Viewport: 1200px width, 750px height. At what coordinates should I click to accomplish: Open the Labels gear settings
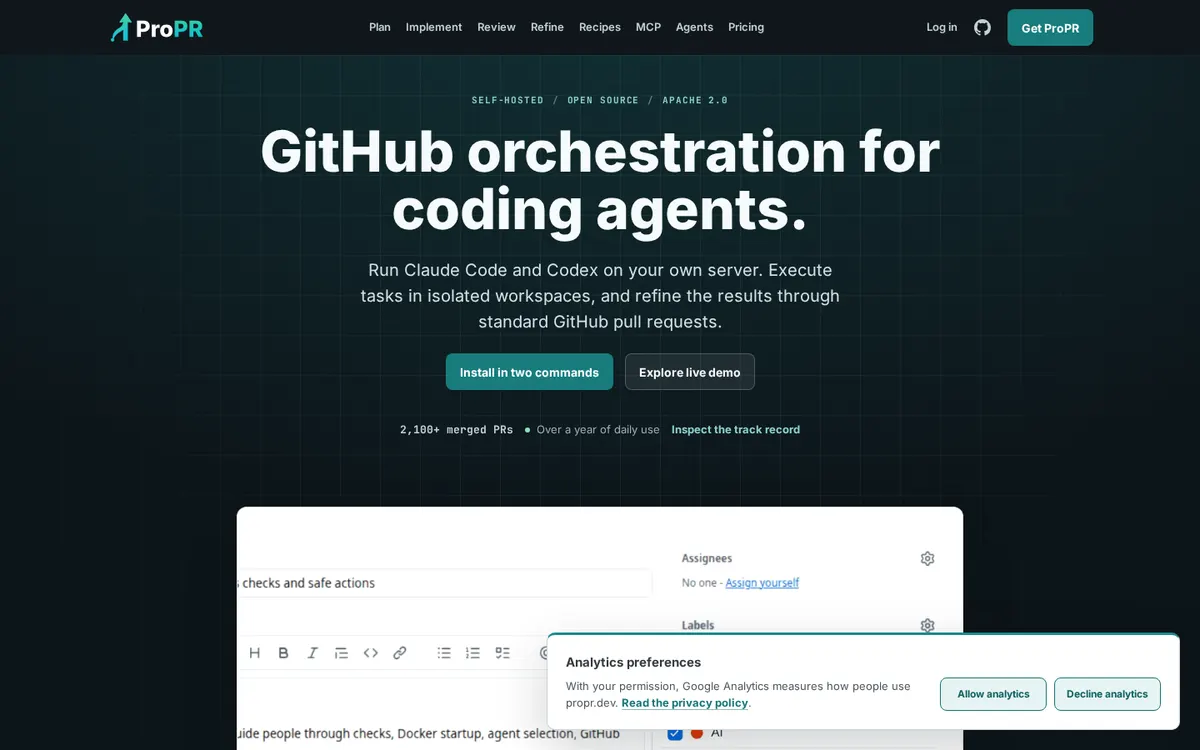(x=927, y=626)
